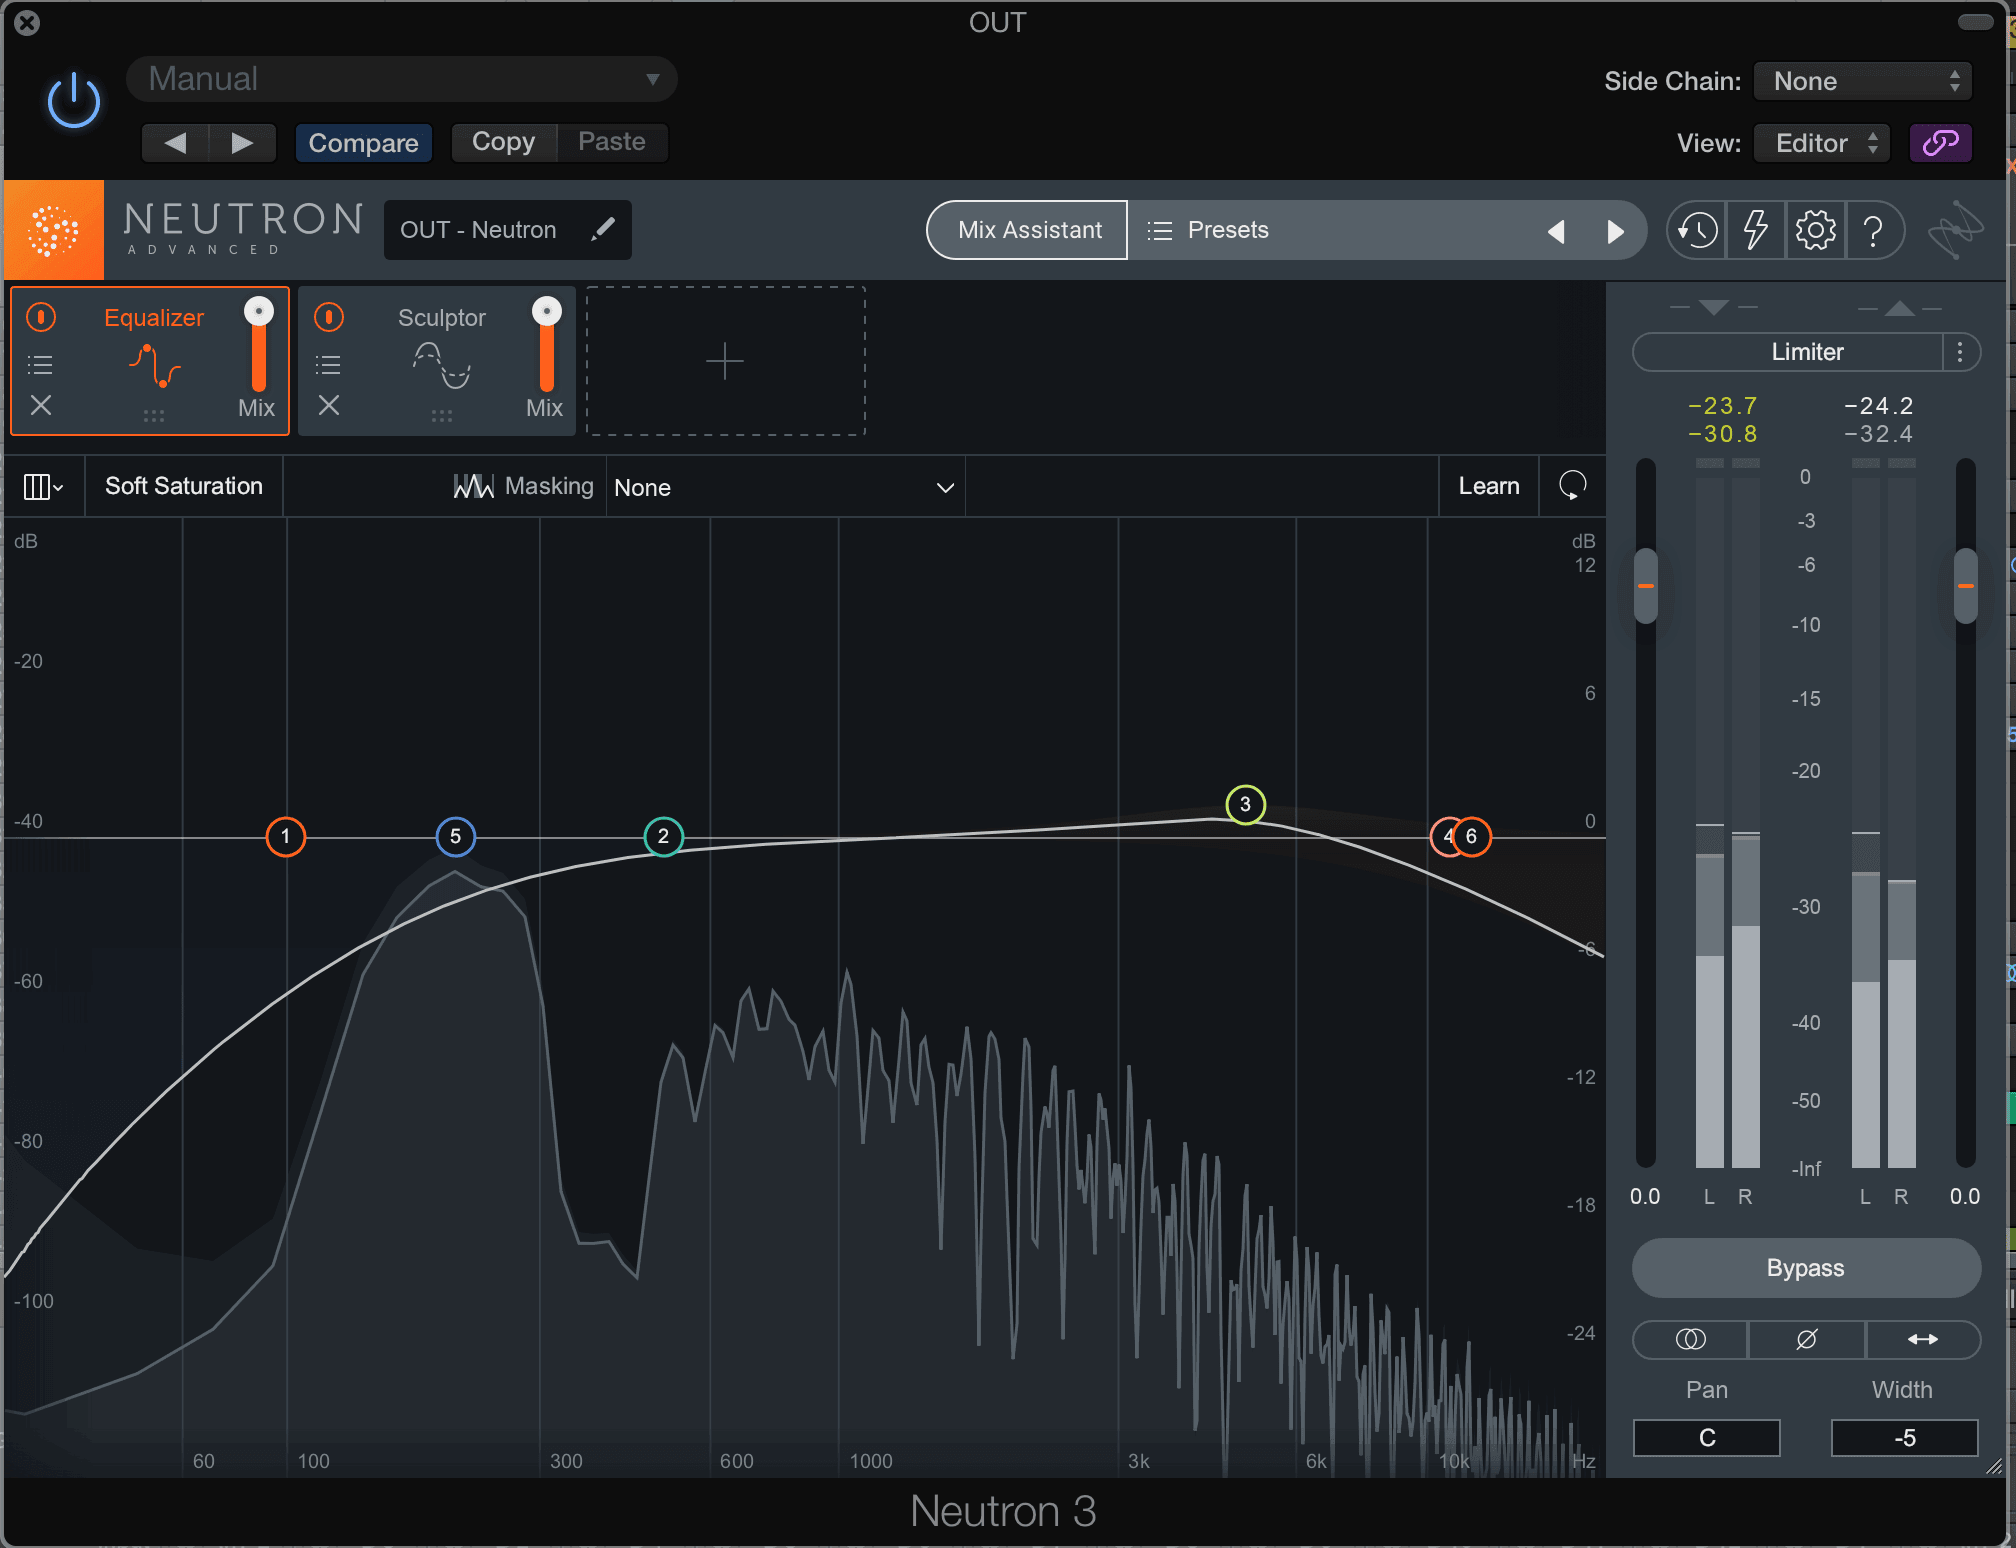Go to previous setting arrow

click(175, 142)
